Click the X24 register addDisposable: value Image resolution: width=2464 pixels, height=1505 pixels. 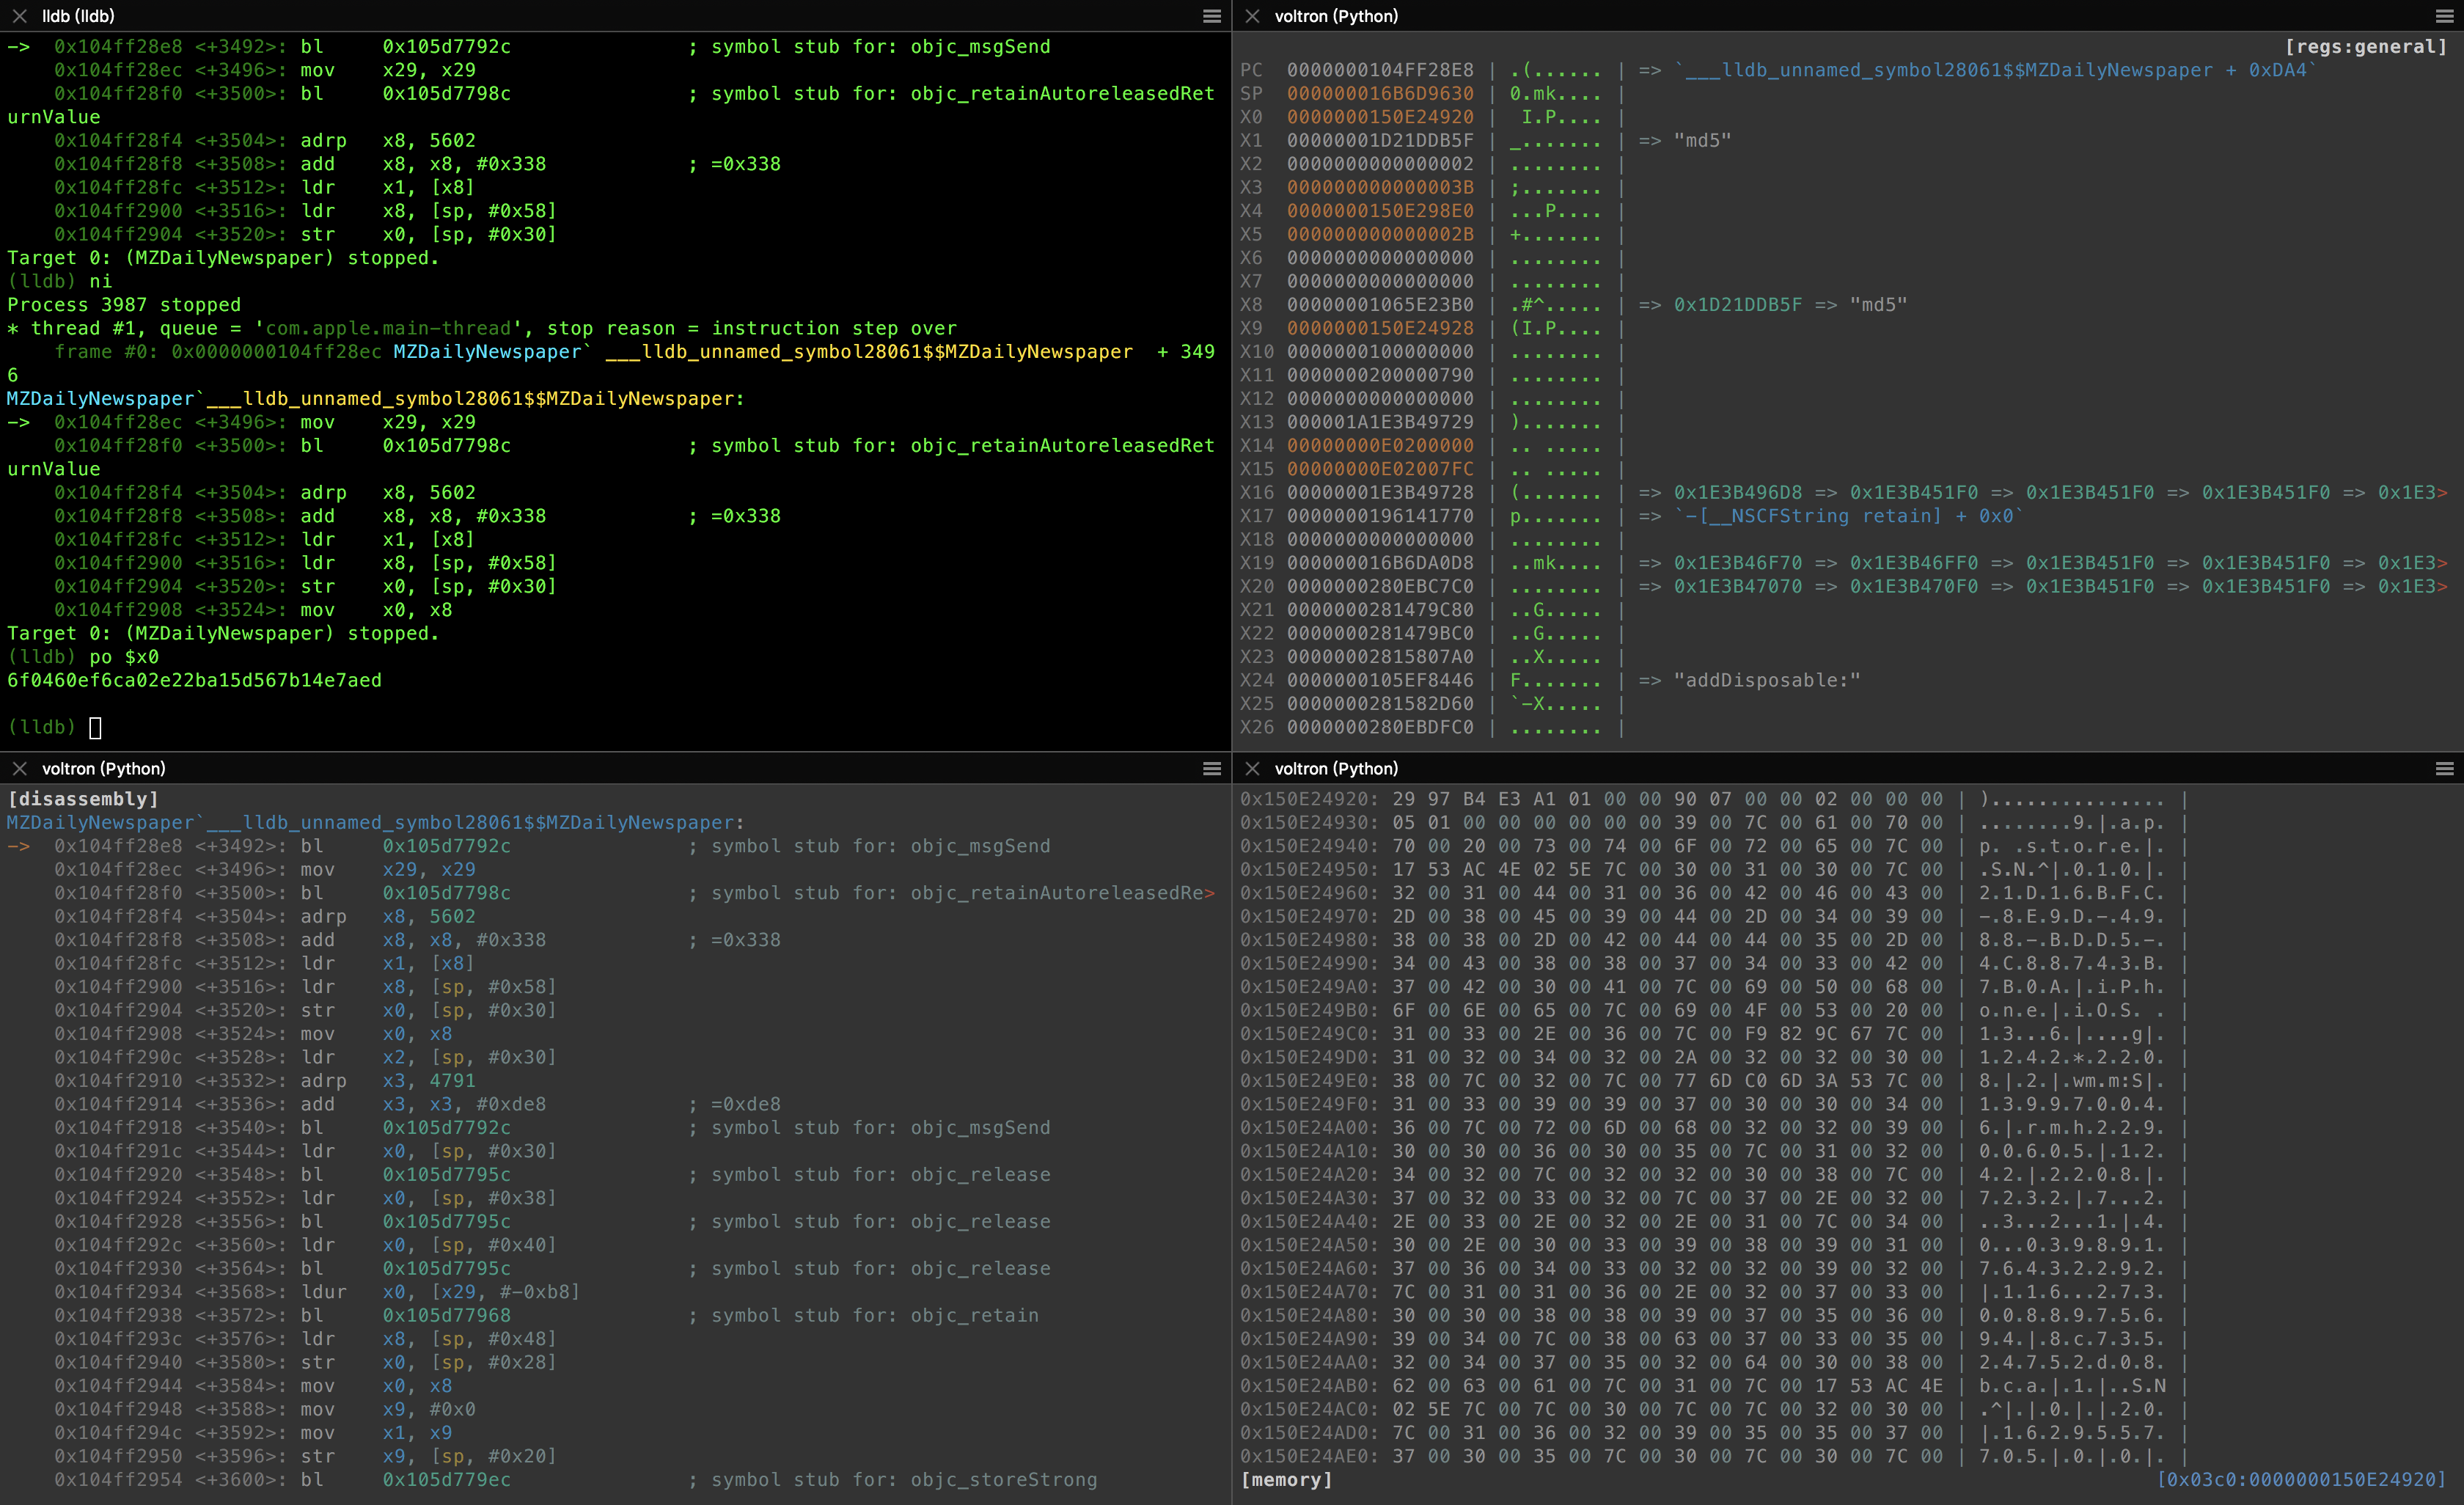point(1766,680)
